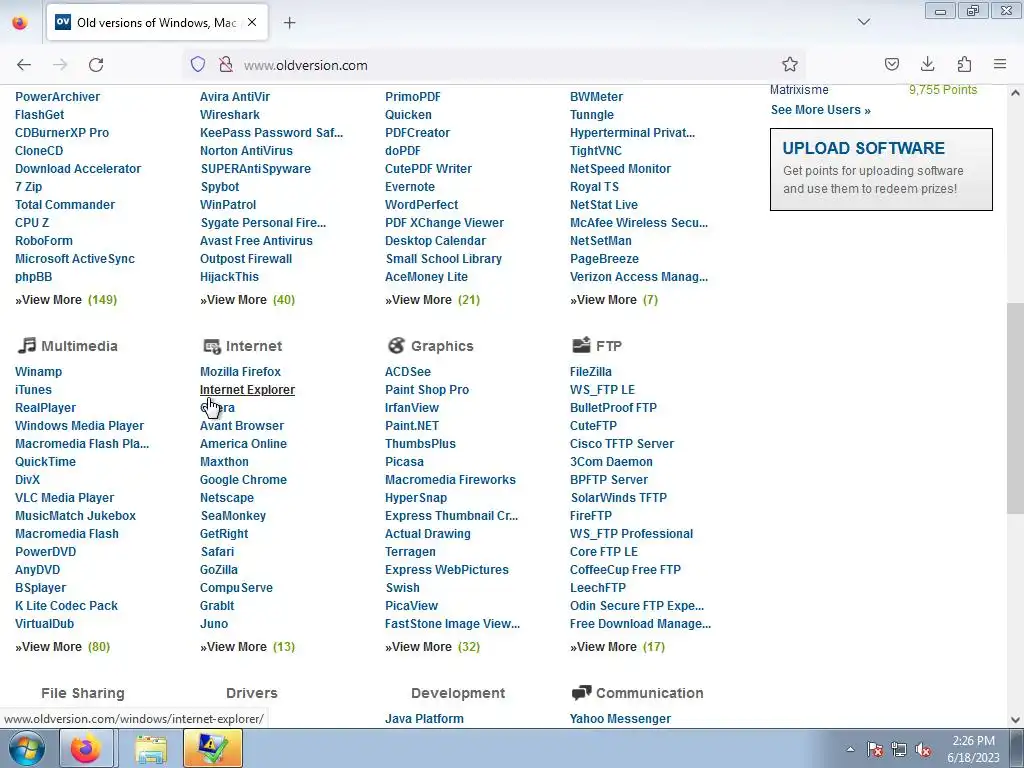1024x768 pixels.
Task: Open View More (32) under Graphics
Action: [x=432, y=647]
